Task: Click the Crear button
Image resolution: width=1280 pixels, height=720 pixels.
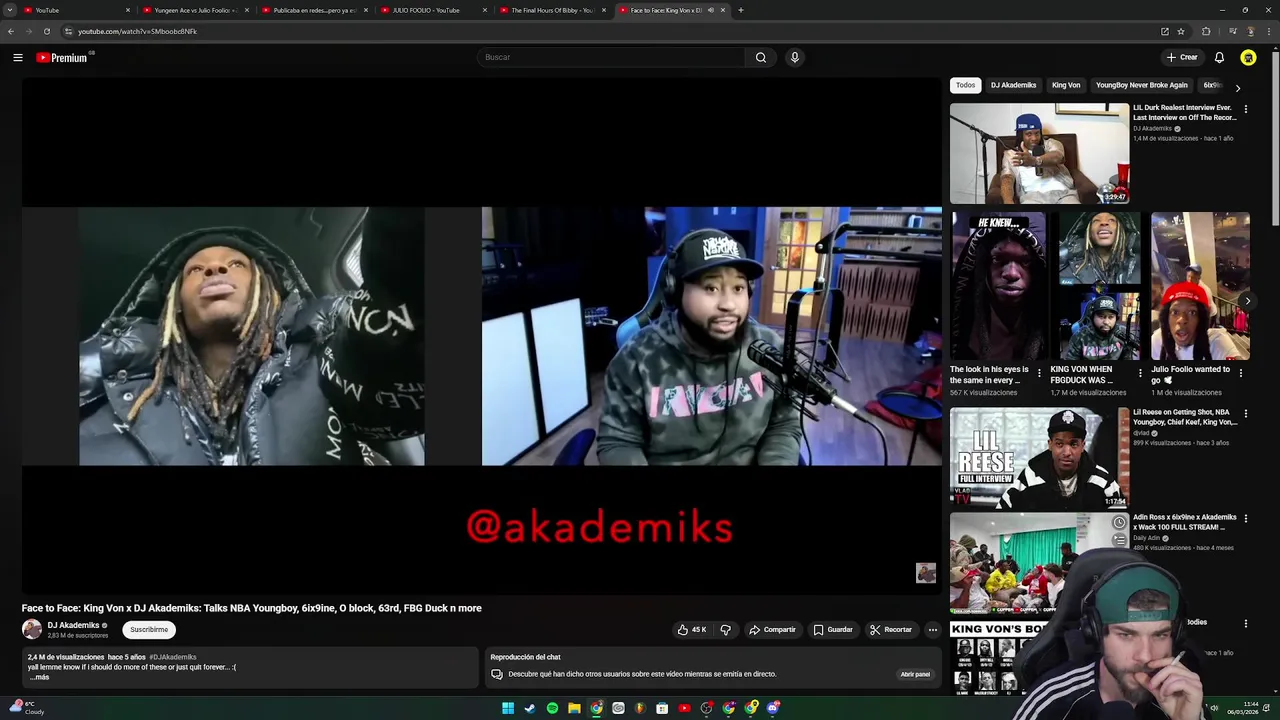Action: pos(1182,58)
